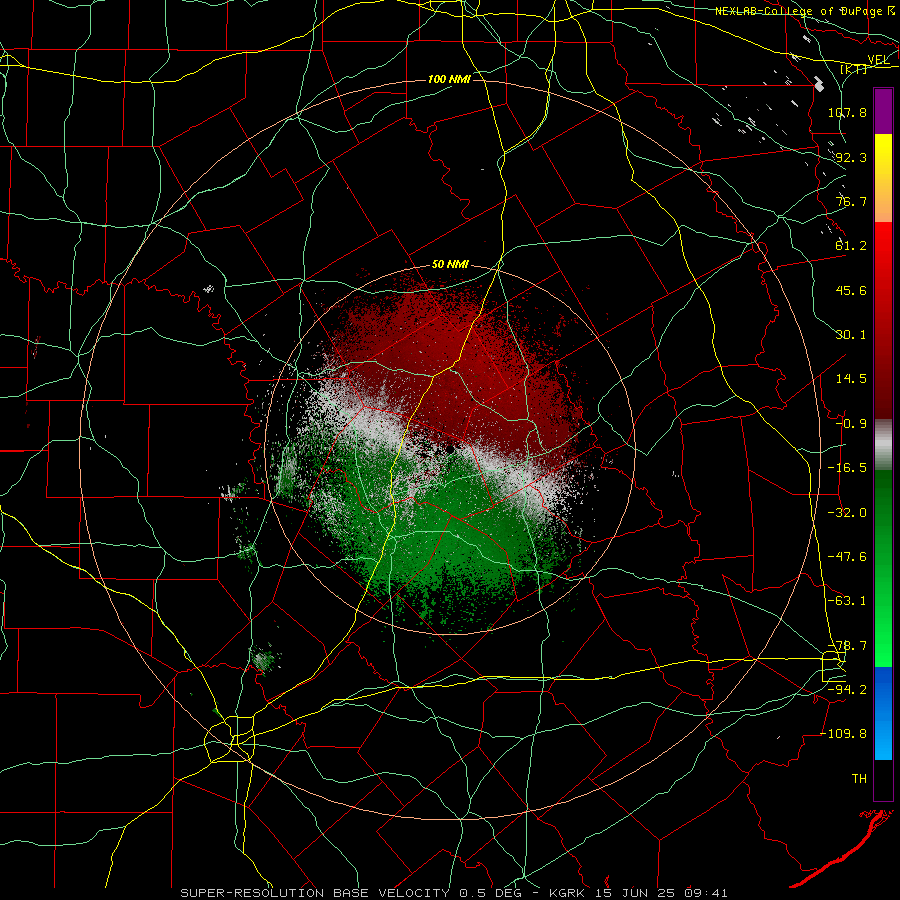The image size is (900, 900).
Task: Click the TH label on the legend
Action: coord(859,779)
